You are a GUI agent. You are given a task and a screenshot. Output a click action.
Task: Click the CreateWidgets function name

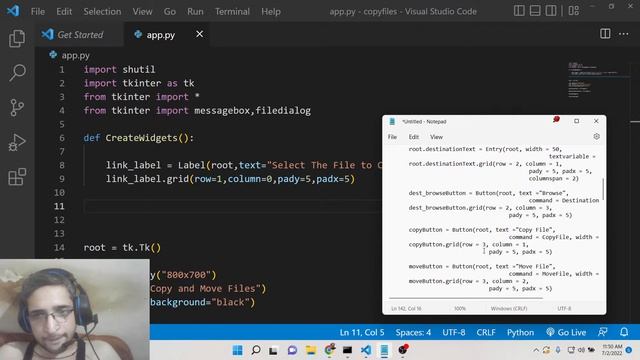[x=142, y=138]
